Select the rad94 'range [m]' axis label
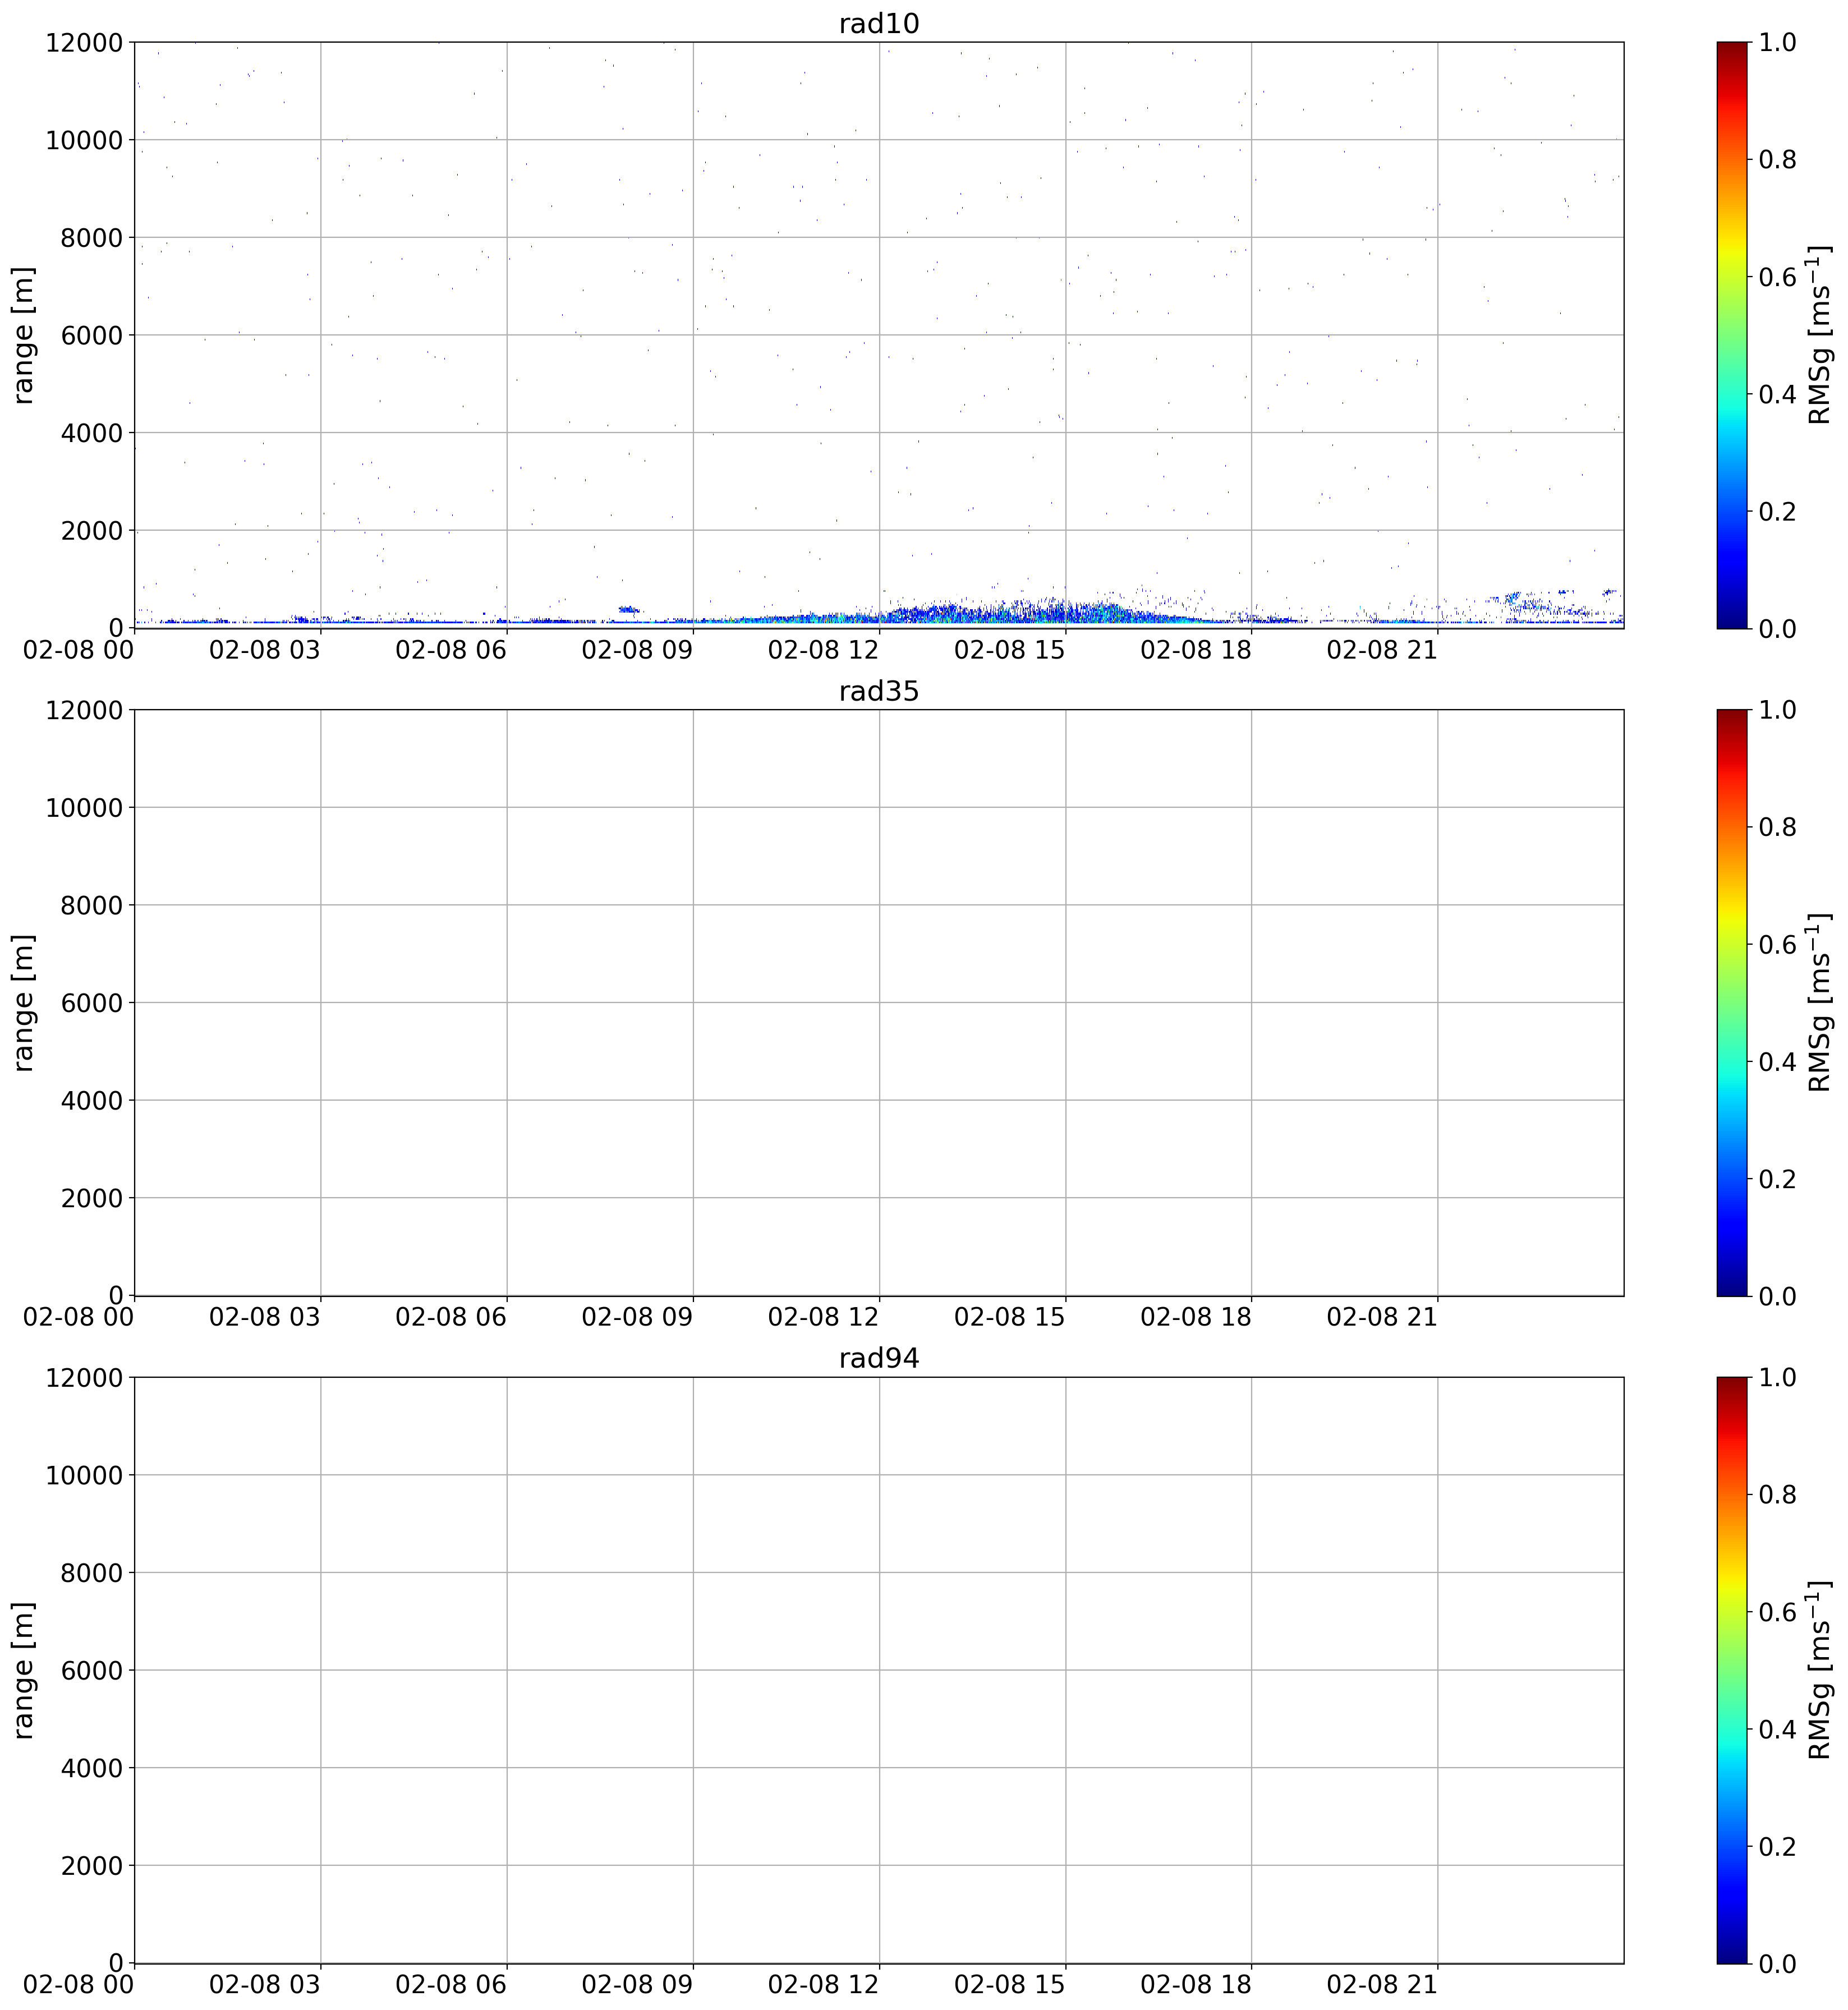This screenshot has width=1848, height=2010. 23,1670
